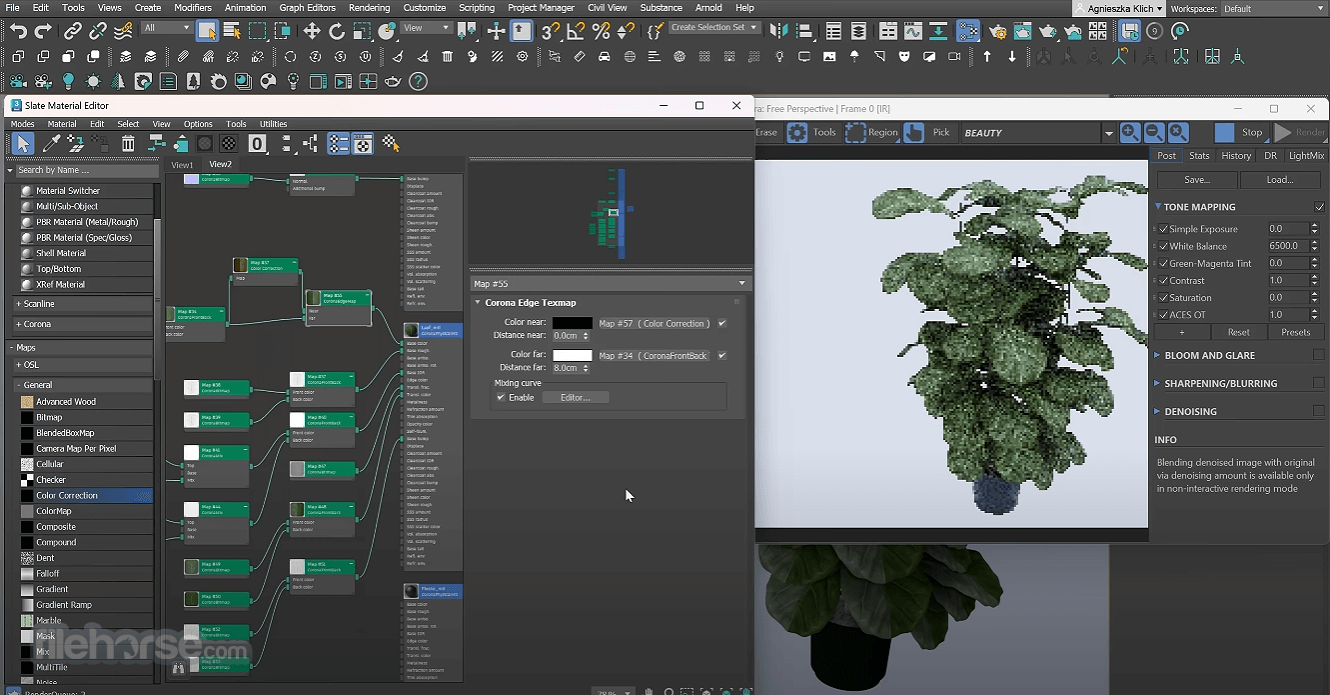Open the Create Selection Set dropdown
Screen dimensions: 1330x695
click(x=713, y=27)
